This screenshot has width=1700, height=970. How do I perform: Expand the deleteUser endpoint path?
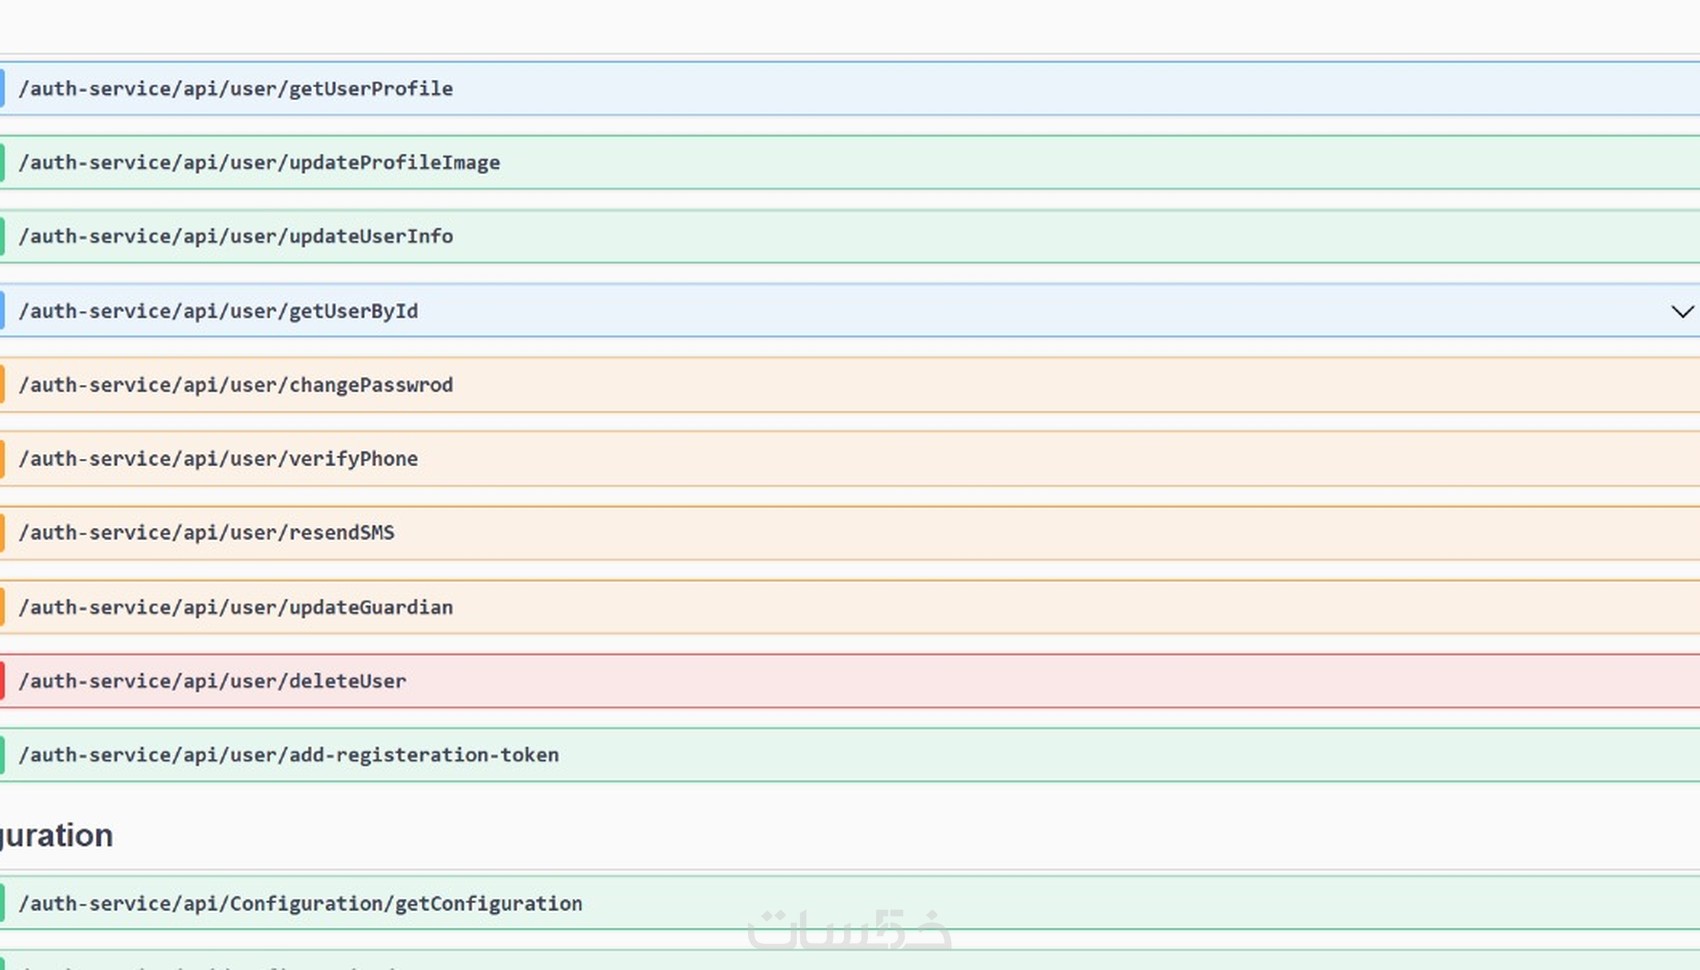(x=212, y=681)
